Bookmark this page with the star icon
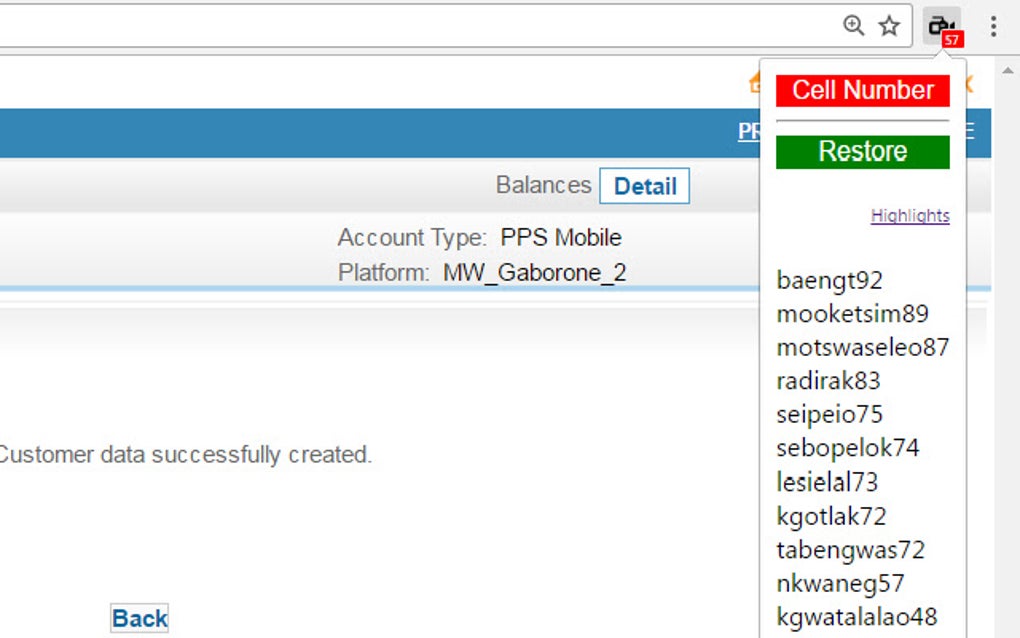 [889, 27]
